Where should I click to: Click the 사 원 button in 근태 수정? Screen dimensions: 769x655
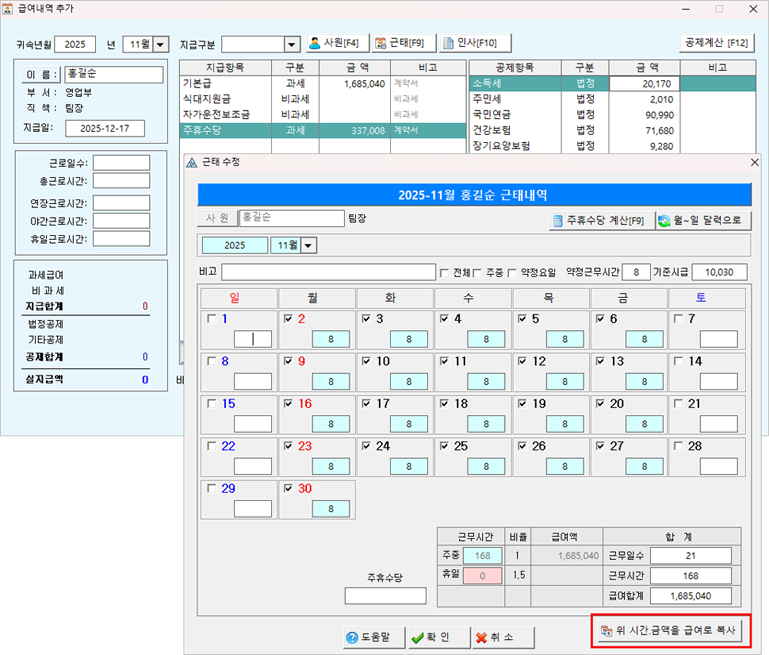click(217, 218)
